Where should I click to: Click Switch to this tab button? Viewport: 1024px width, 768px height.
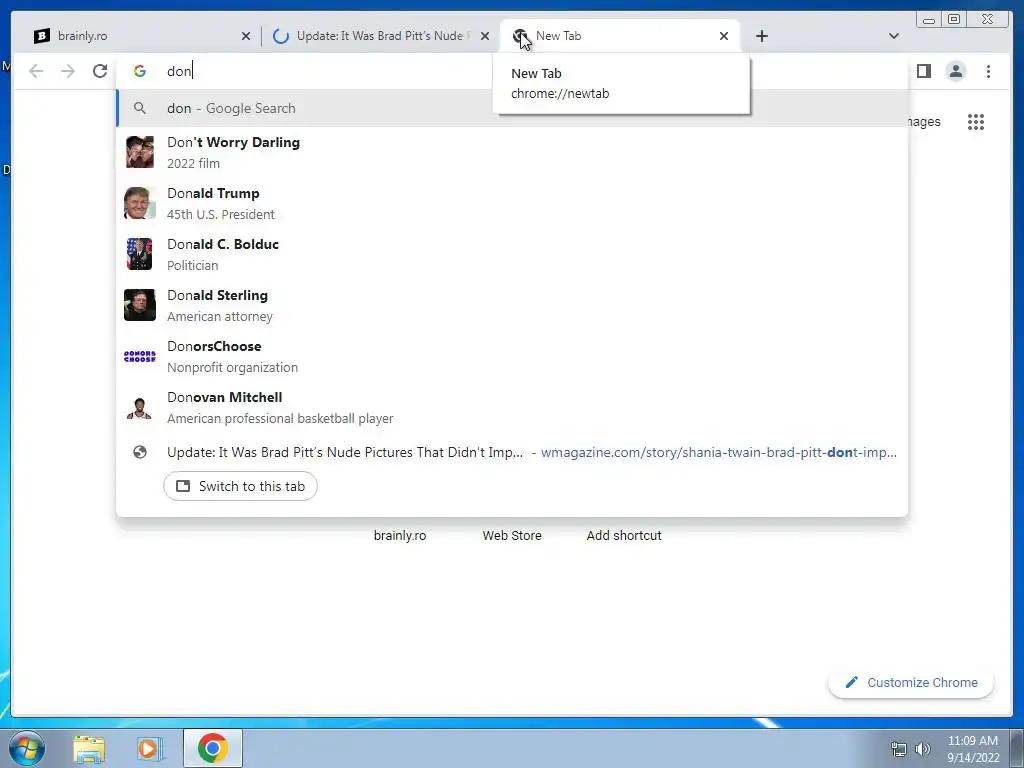240,487
